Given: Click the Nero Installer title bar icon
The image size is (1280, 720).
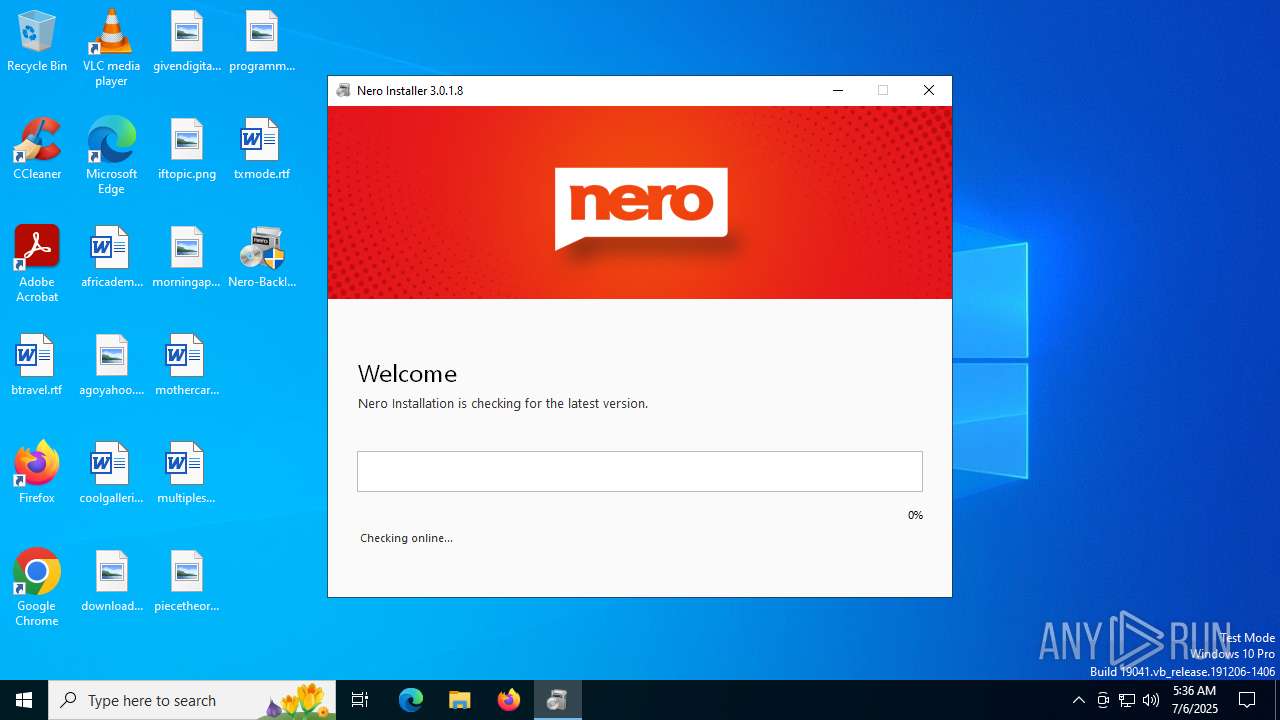Looking at the screenshot, I should point(343,90).
